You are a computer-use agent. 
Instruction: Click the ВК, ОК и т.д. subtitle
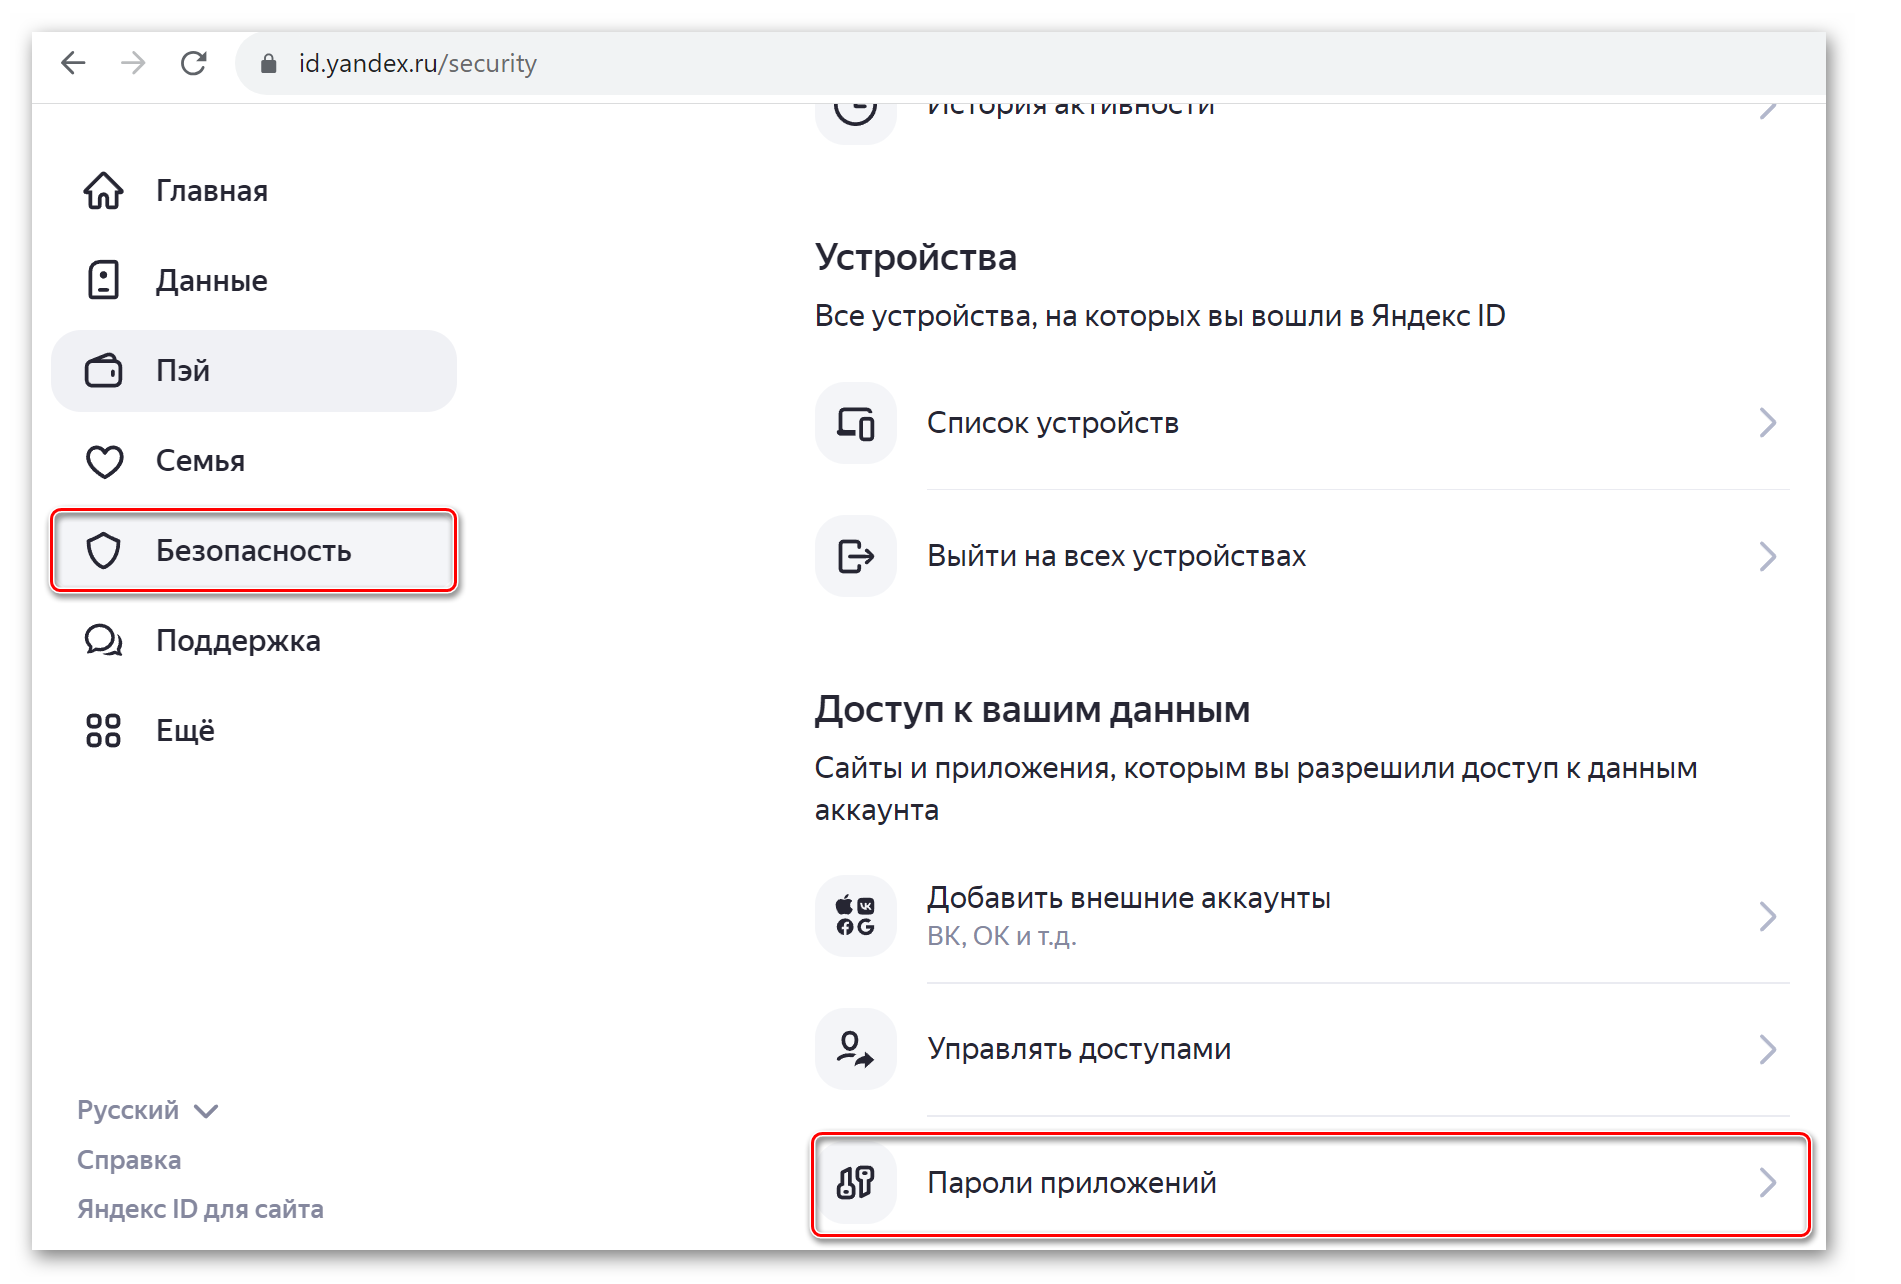click(1001, 936)
